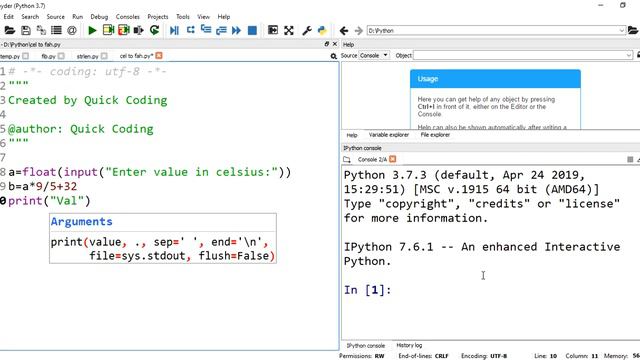Viewport: 640px width, 360px height.
Task: Click the Open file folder icon
Action: [x=9, y=30]
